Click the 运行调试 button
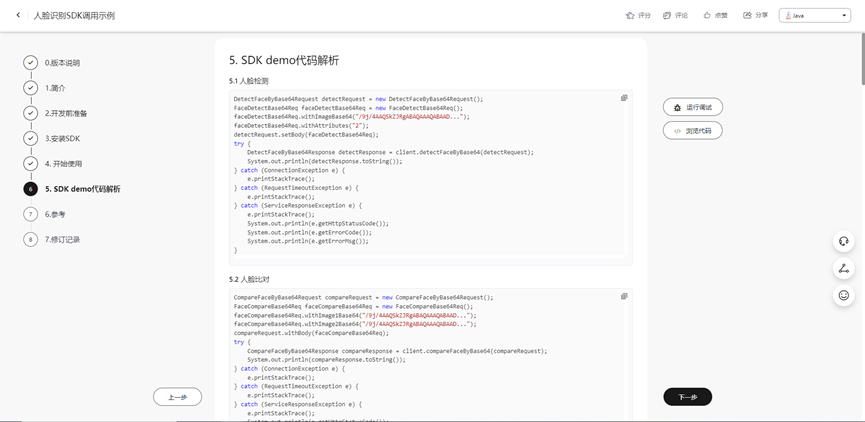This screenshot has width=865, height=422. [692, 107]
